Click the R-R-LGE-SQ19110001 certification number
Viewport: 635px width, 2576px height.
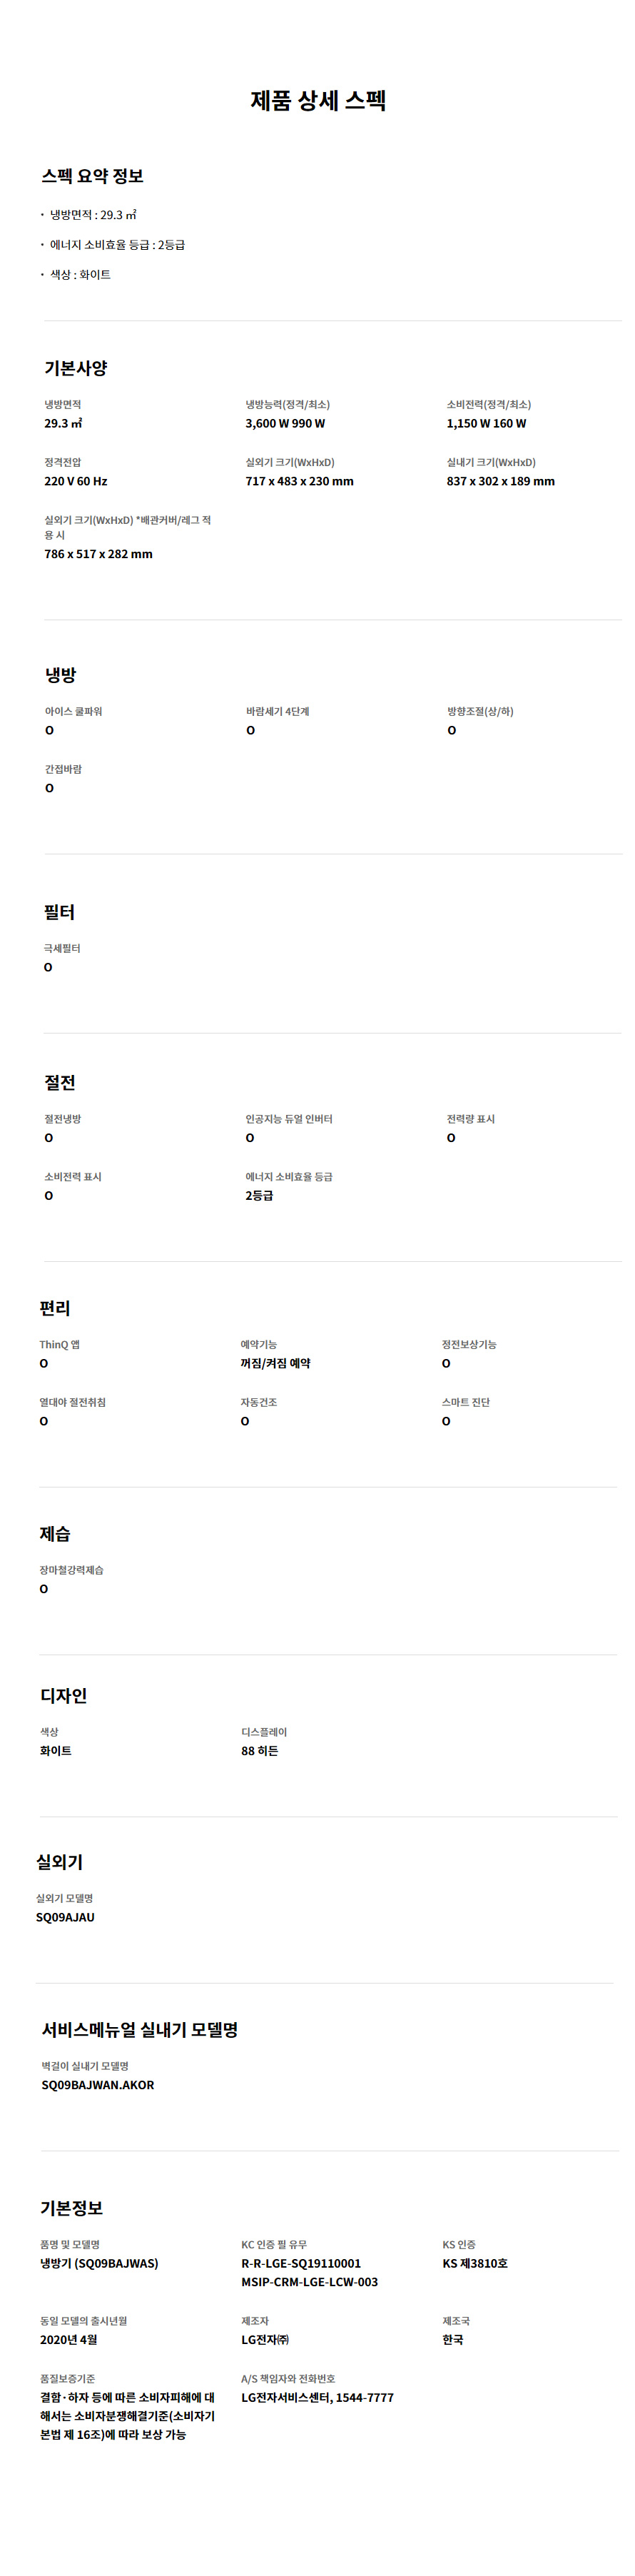(301, 2263)
